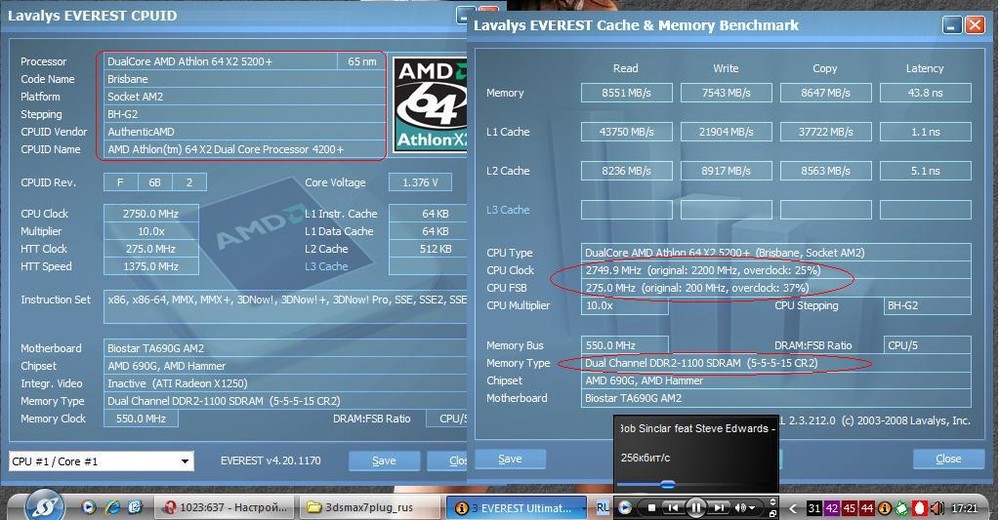1000x520 pixels.
Task: Select the DRAM:FSB Ratio value CPU/5 in benchmark
Action: coord(928,345)
